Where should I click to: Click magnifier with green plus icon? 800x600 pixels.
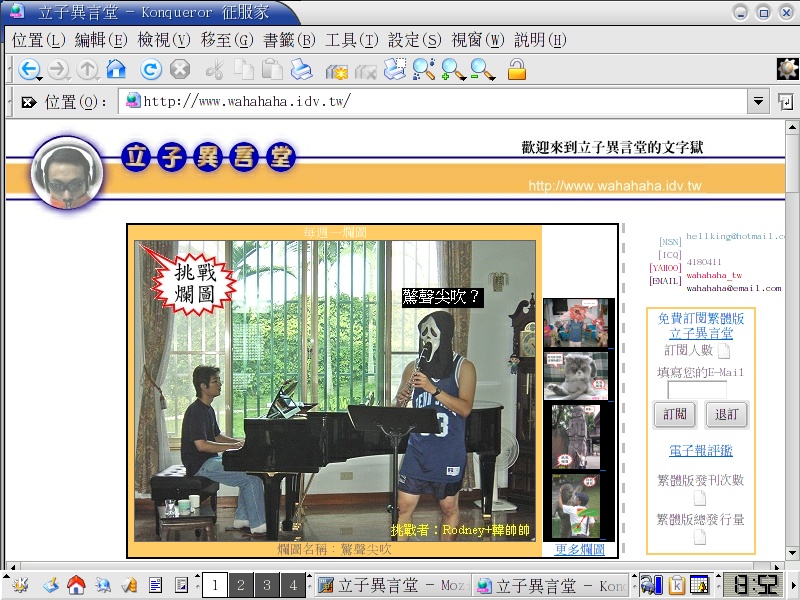tap(452, 70)
